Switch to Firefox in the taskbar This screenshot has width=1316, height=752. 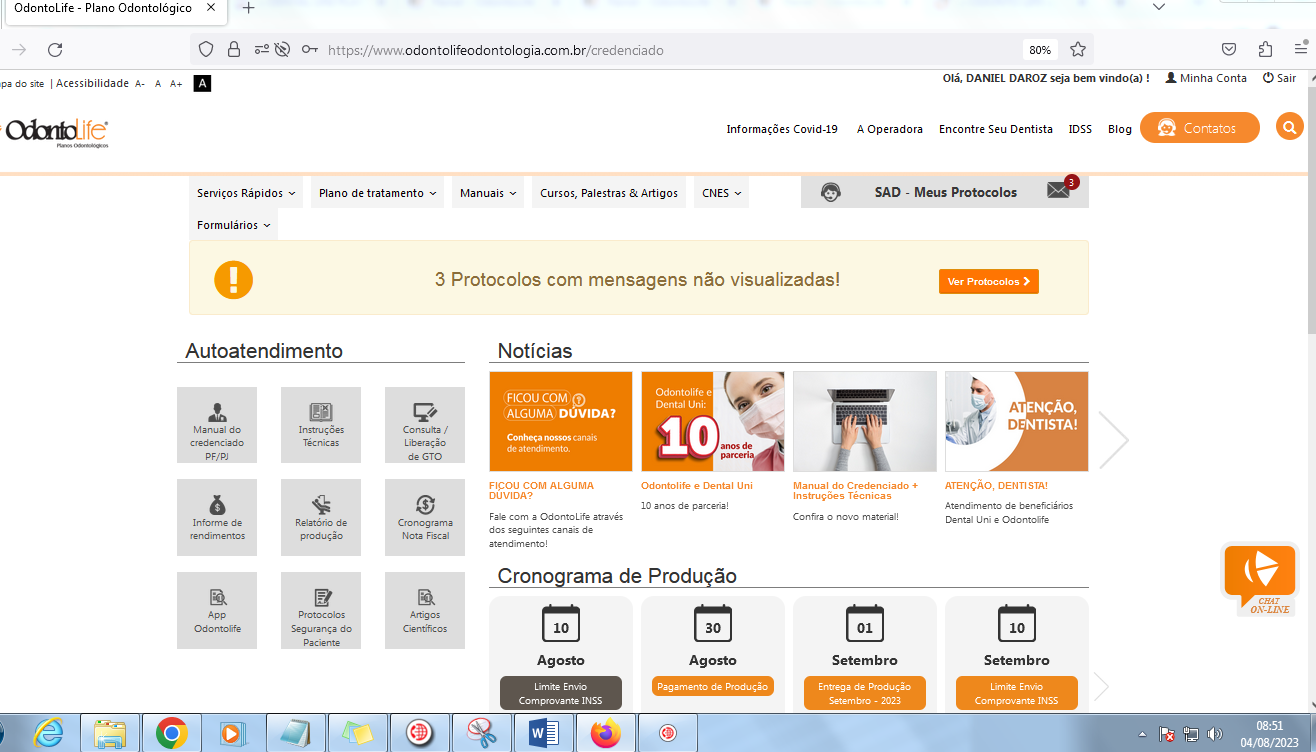pyautogui.click(x=606, y=734)
